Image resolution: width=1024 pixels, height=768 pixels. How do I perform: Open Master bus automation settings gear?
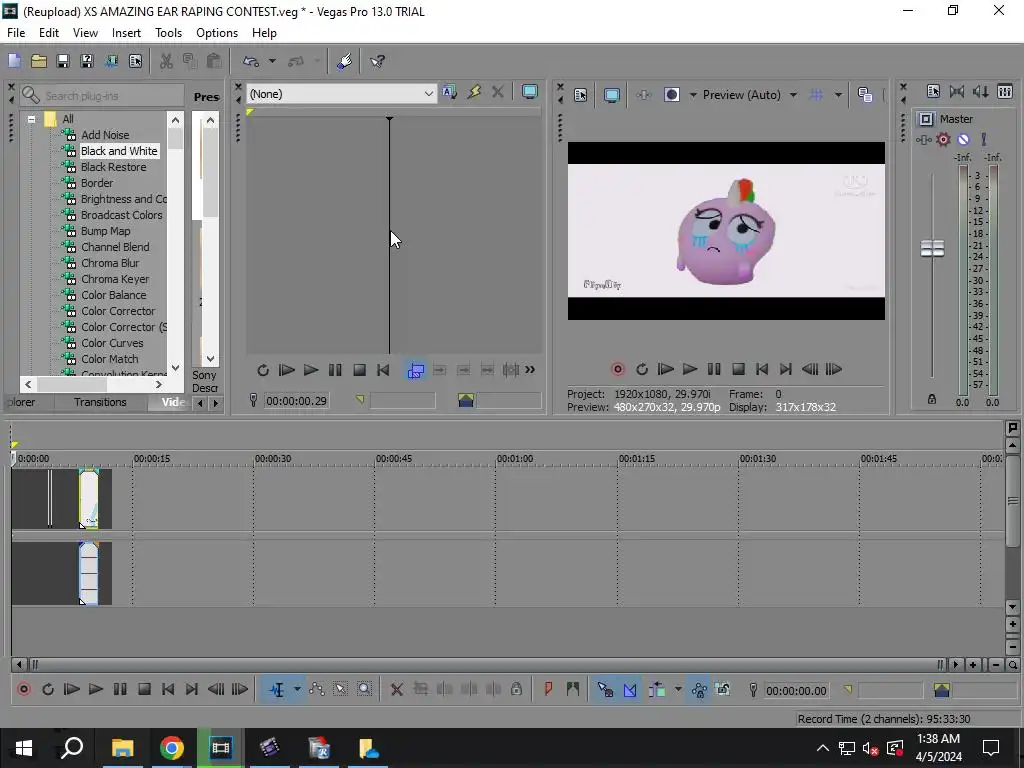(943, 139)
